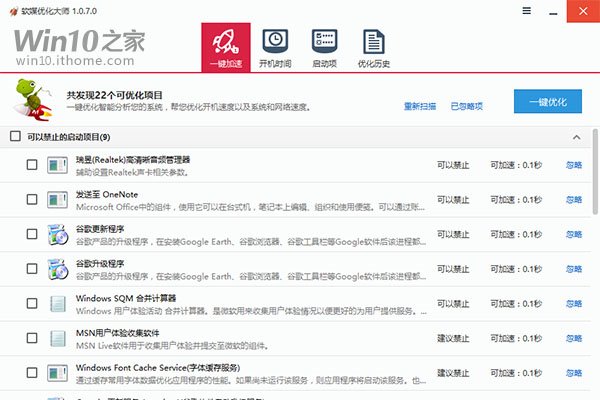Click 忽略 for the Realtek audio manager

(574, 165)
